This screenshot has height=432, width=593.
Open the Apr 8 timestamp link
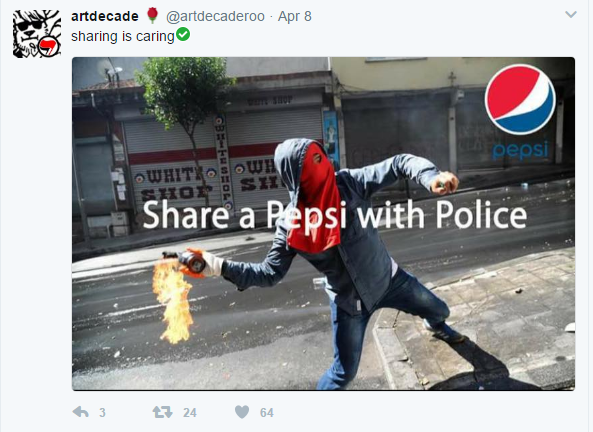295,16
